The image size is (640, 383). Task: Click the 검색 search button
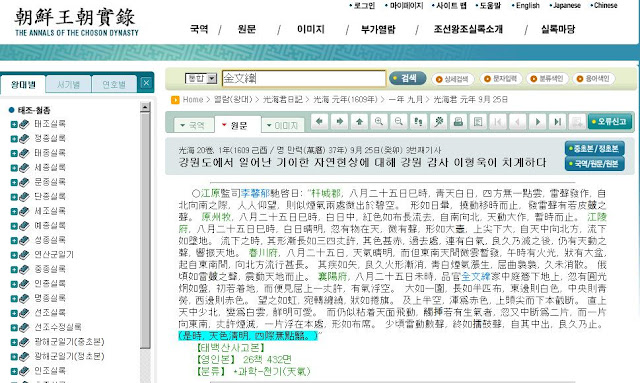coord(407,78)
